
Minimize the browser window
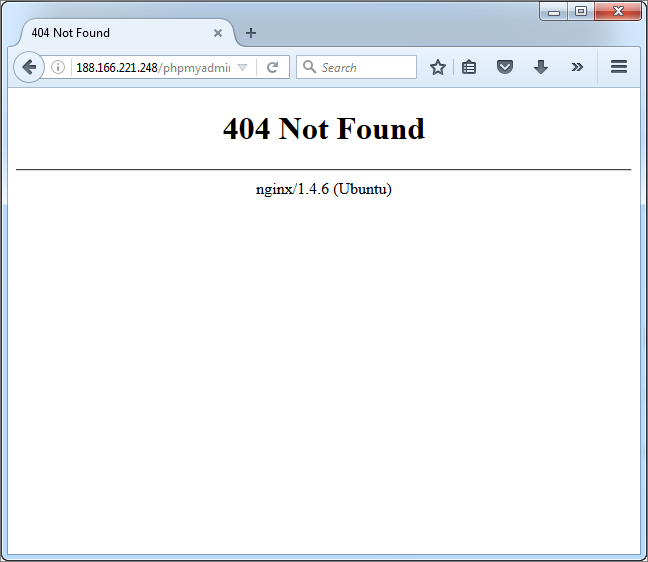[x=554, y=12]
